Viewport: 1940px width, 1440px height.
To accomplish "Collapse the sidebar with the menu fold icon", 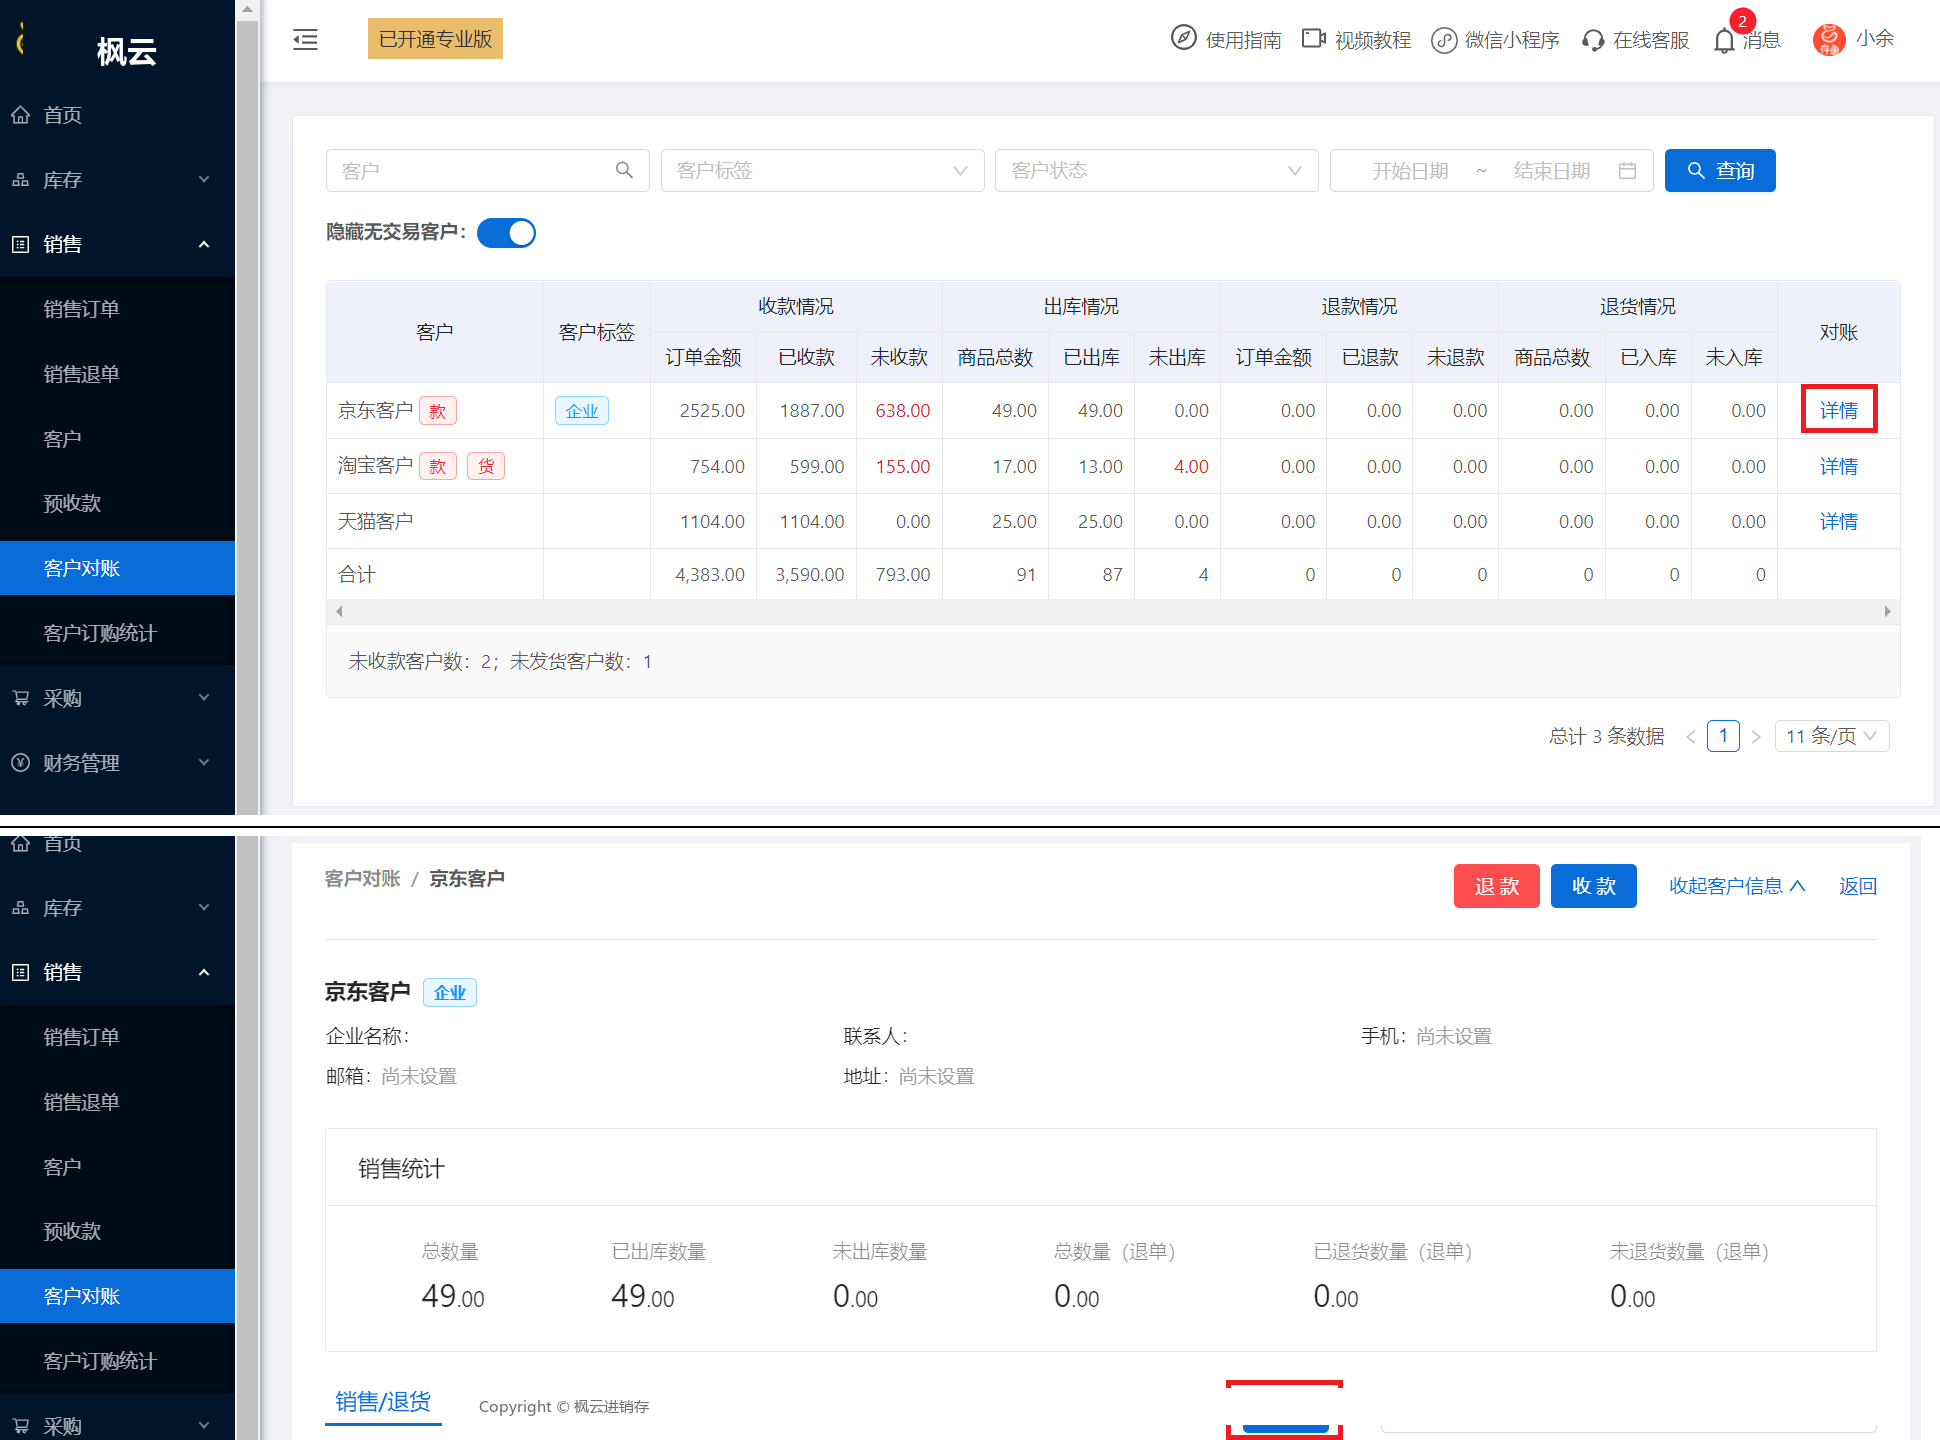I will (x=305, y=40).
